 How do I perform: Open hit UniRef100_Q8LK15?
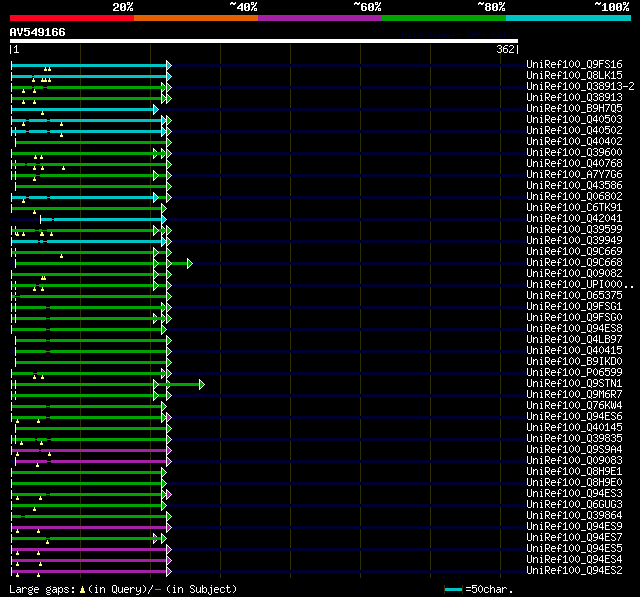pos(574,75)
